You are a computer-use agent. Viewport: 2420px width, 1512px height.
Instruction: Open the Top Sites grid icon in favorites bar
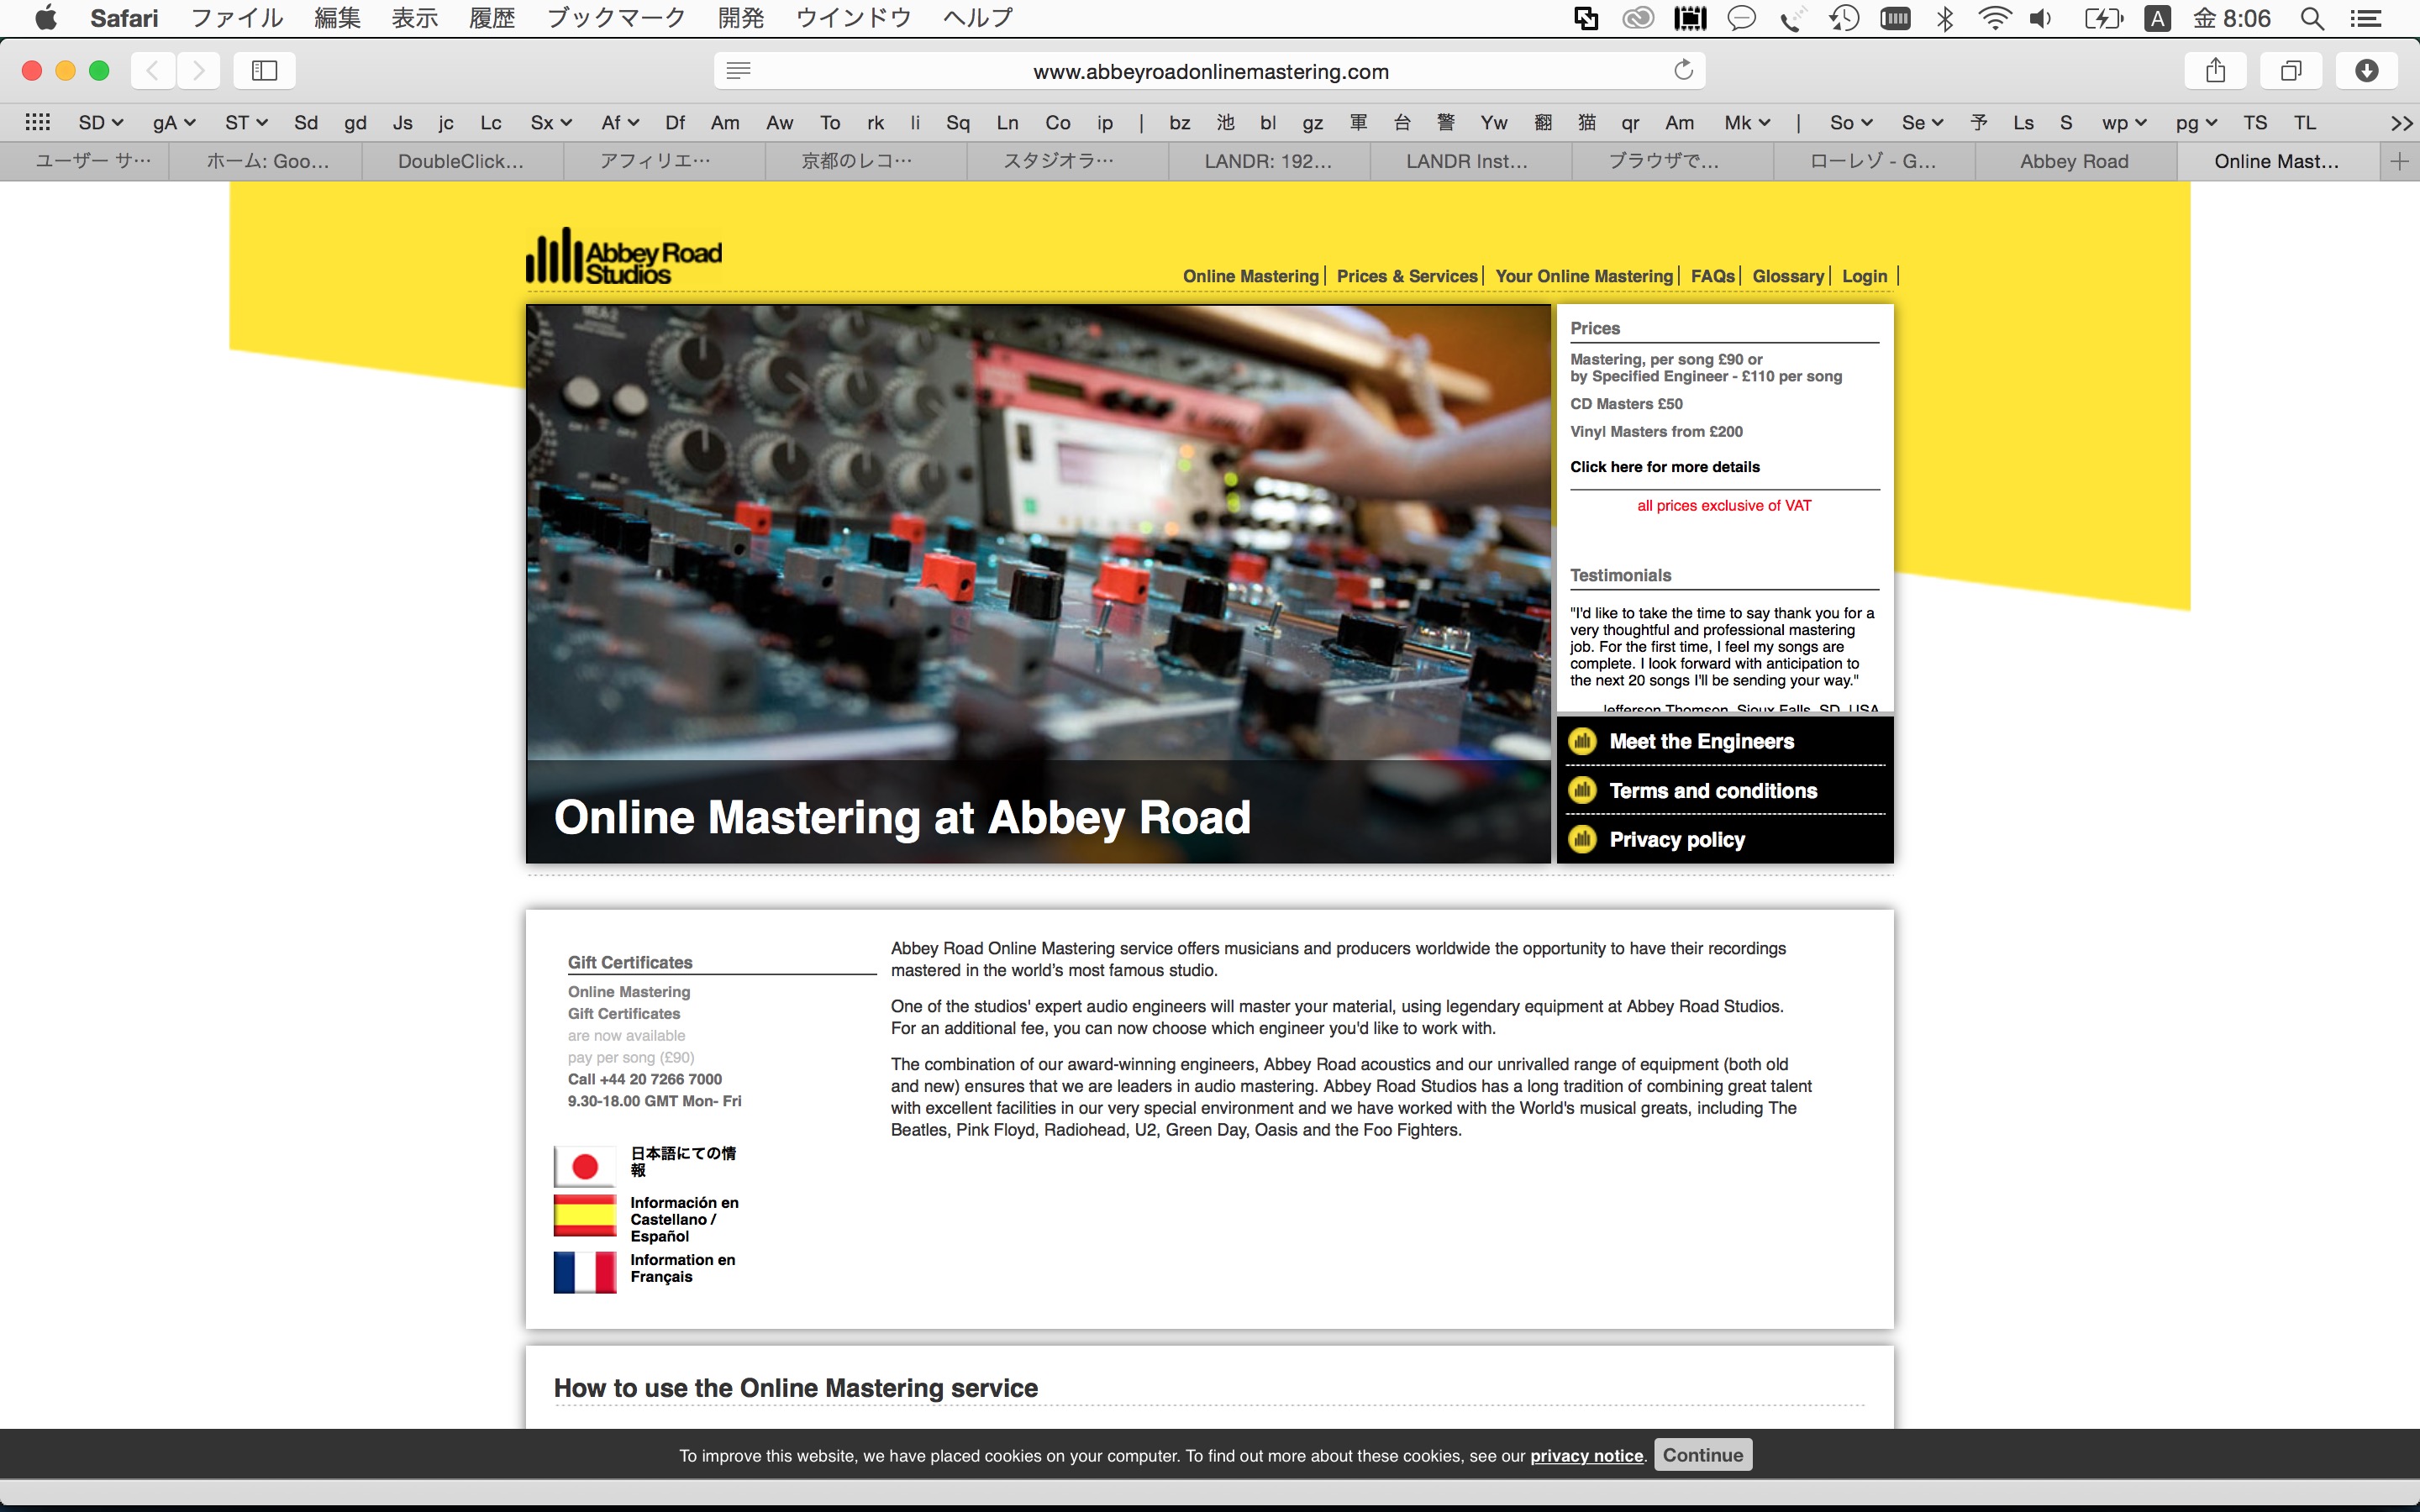[37, 122]
